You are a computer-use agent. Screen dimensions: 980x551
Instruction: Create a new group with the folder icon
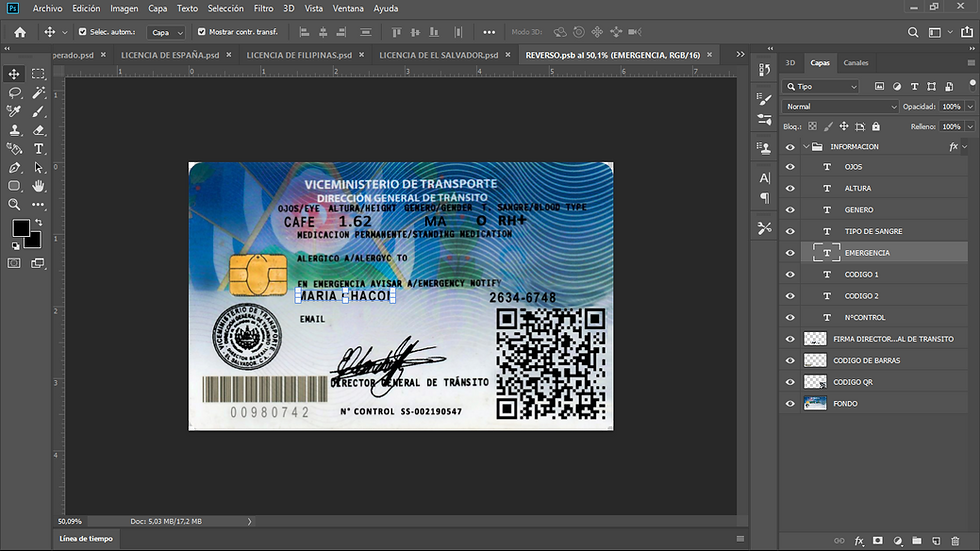917,541
